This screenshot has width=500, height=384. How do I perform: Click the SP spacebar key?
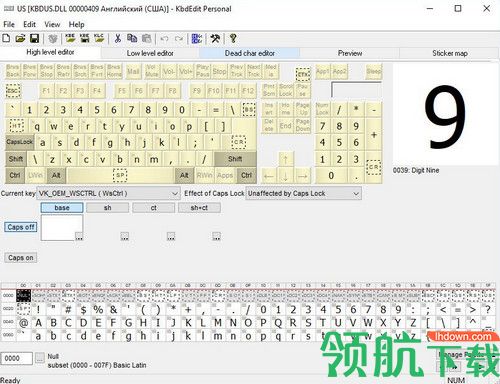tap(120, 175)
